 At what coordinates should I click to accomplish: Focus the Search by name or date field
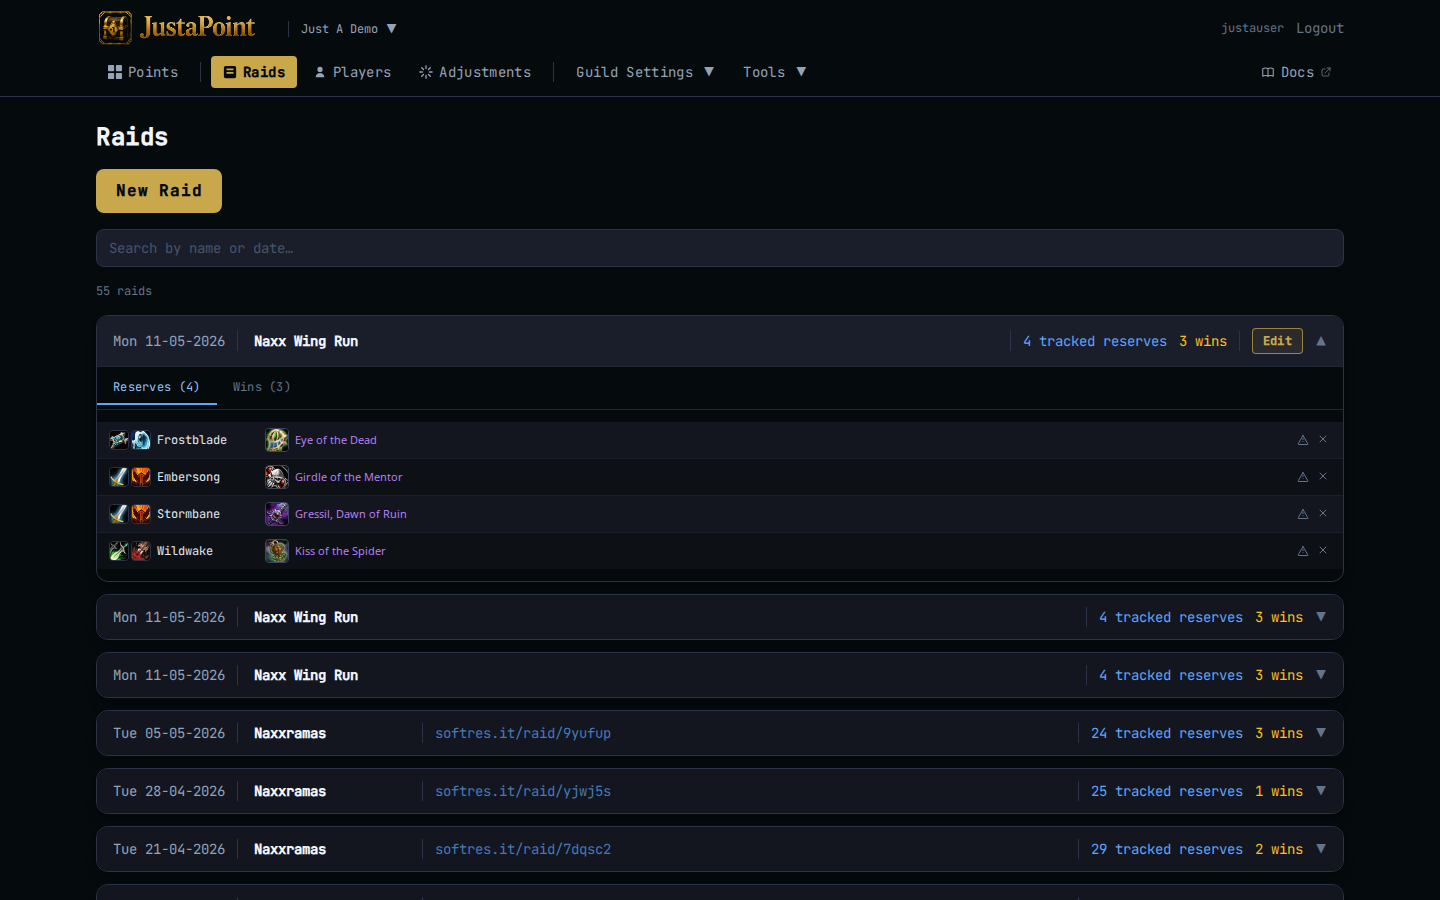click(x=720, y=248)
